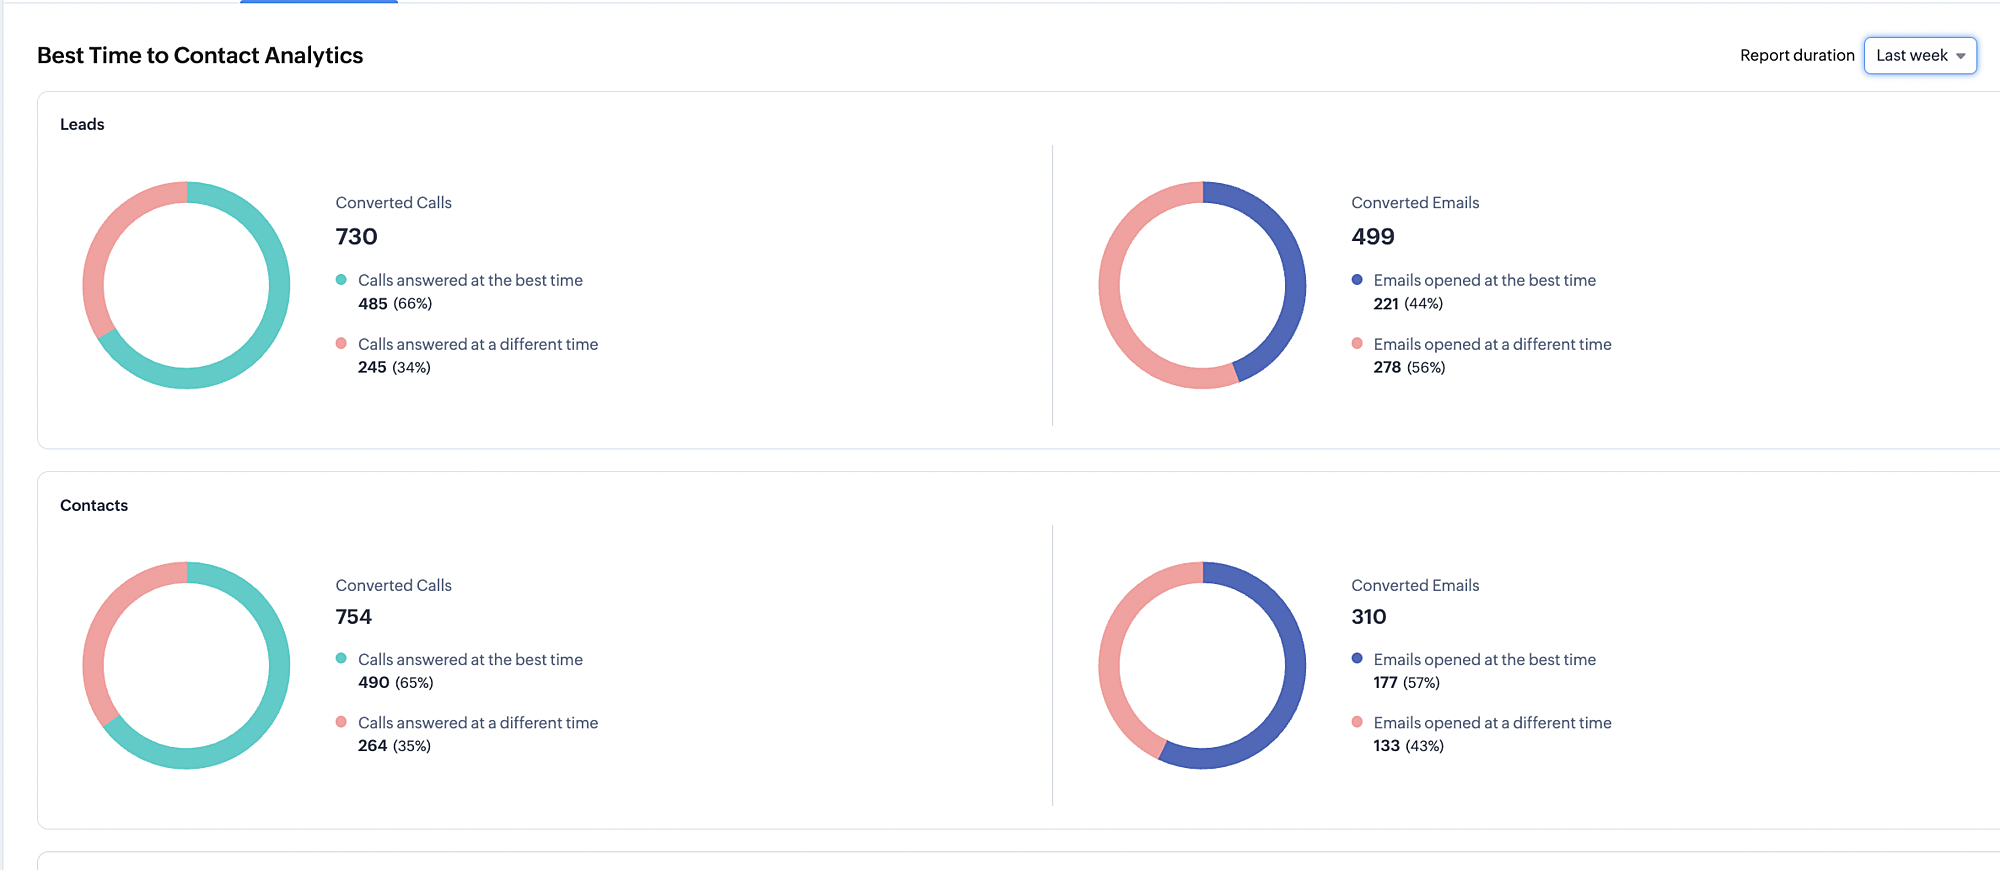This screenshot has width=2000, height=870.
Task: Click the Best Time to Contact Analytics title
Action: pyautogui.click(x=200, y=56)
